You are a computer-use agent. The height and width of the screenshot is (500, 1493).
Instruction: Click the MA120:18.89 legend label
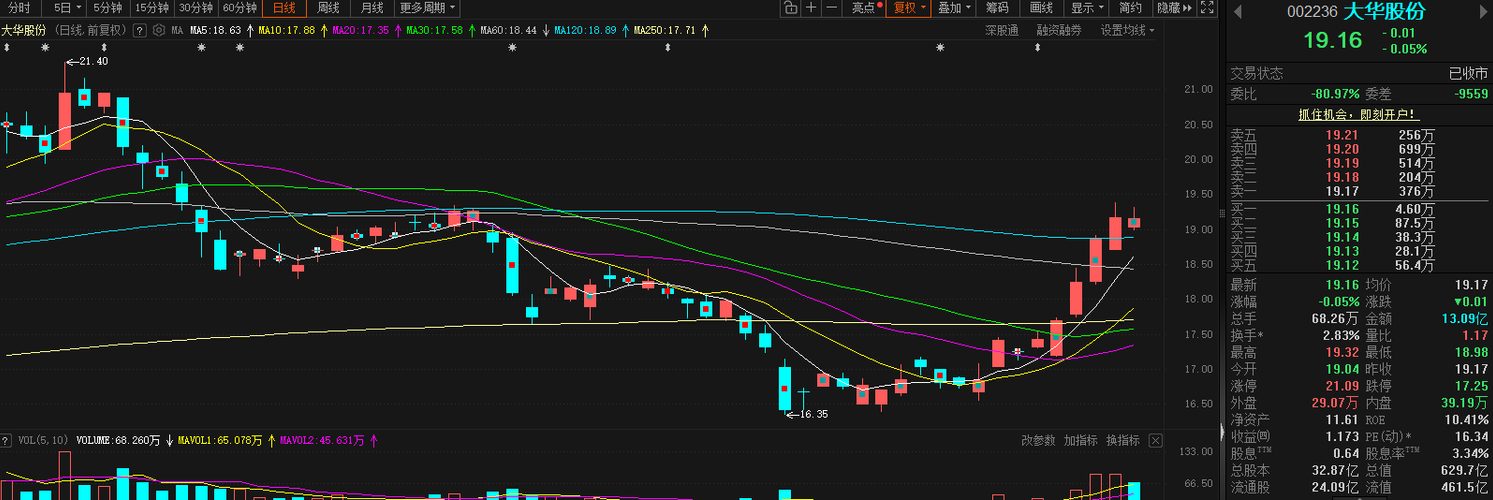tap(587, 30)
